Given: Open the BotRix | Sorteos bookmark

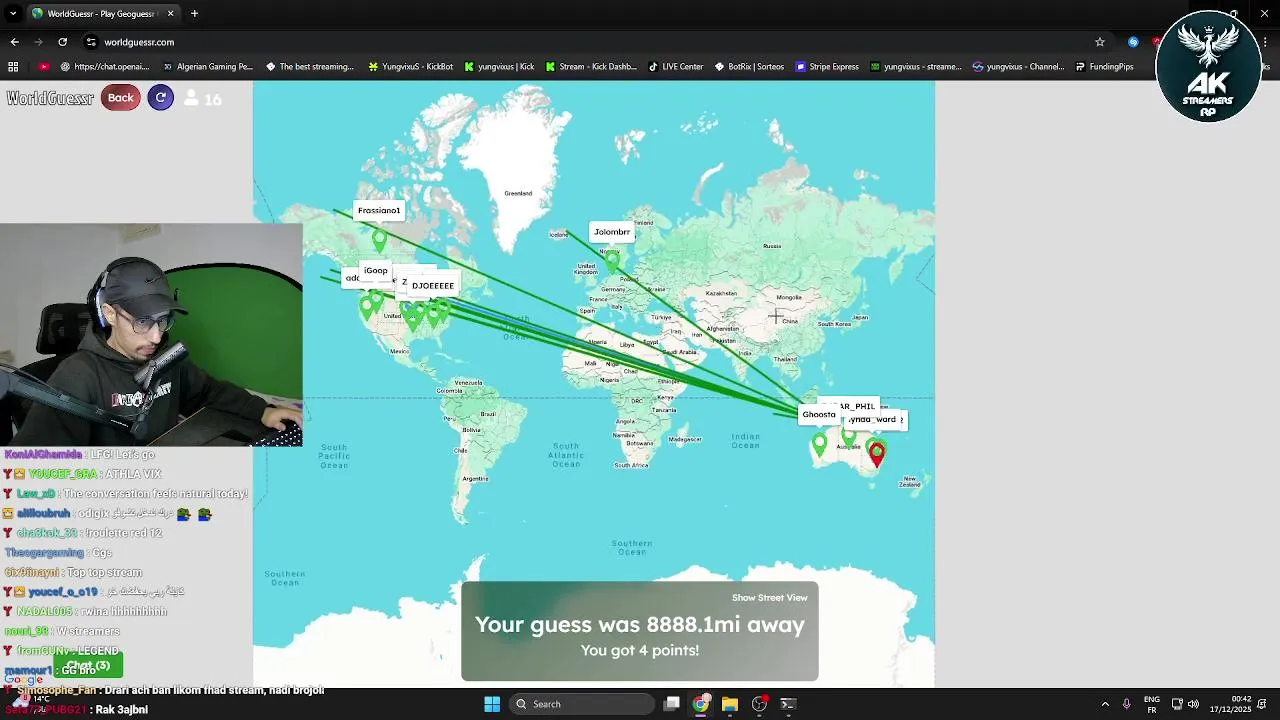Looking at the screenshot, I should (x=749, y=67).
